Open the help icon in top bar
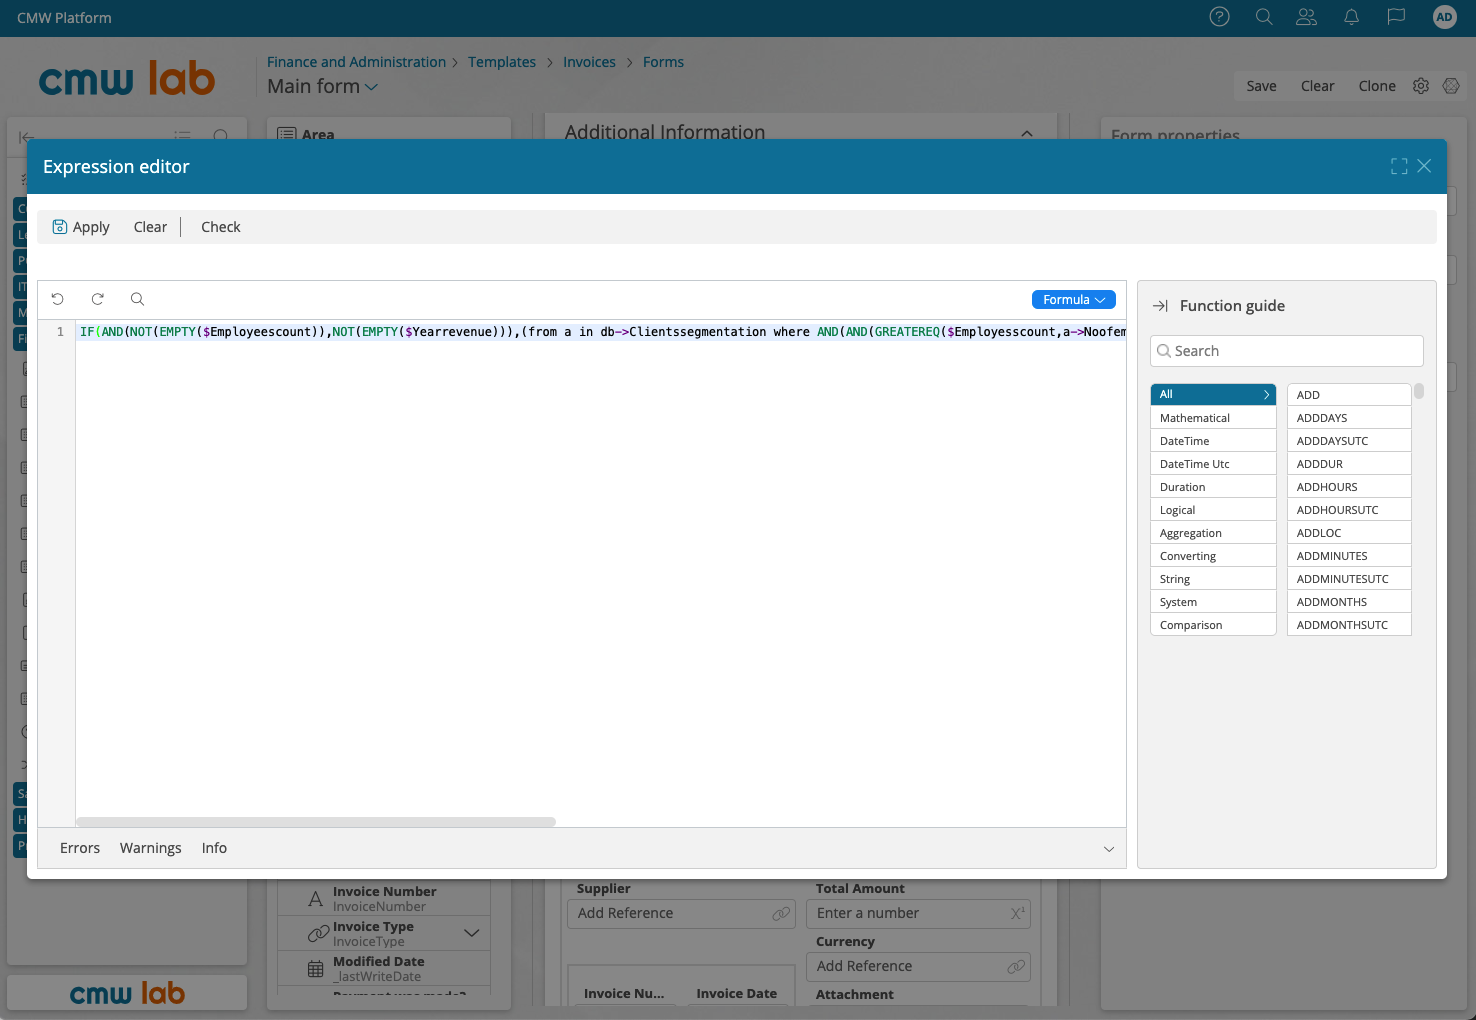 (x=1219, y=17)
